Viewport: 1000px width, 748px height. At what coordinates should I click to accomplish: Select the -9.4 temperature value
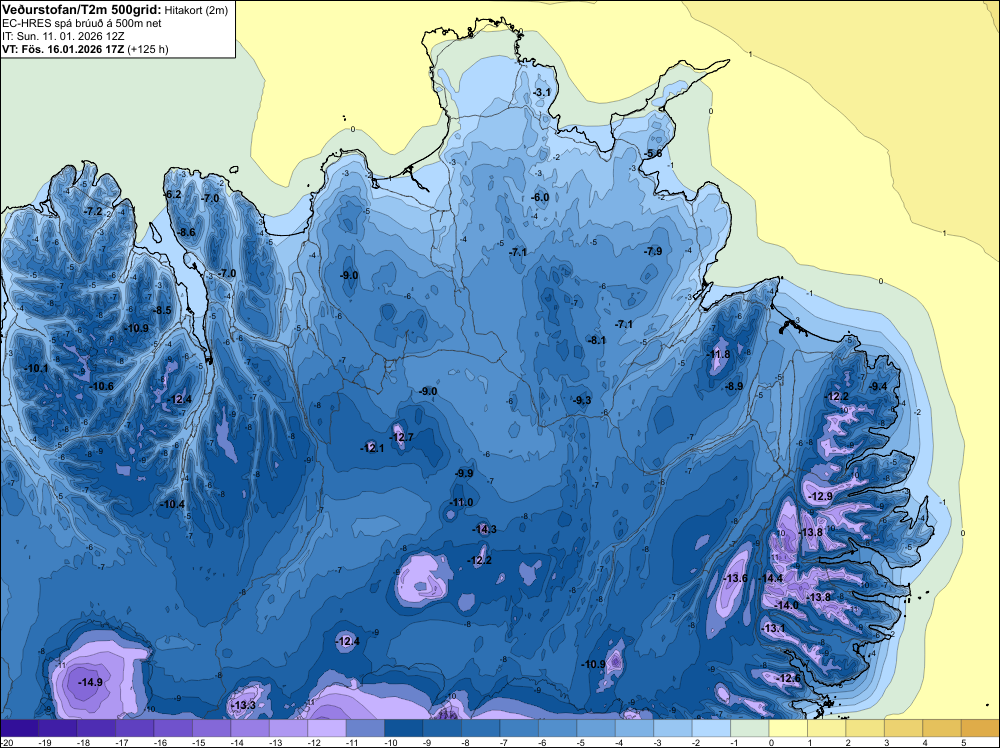(x=879, y=386)
